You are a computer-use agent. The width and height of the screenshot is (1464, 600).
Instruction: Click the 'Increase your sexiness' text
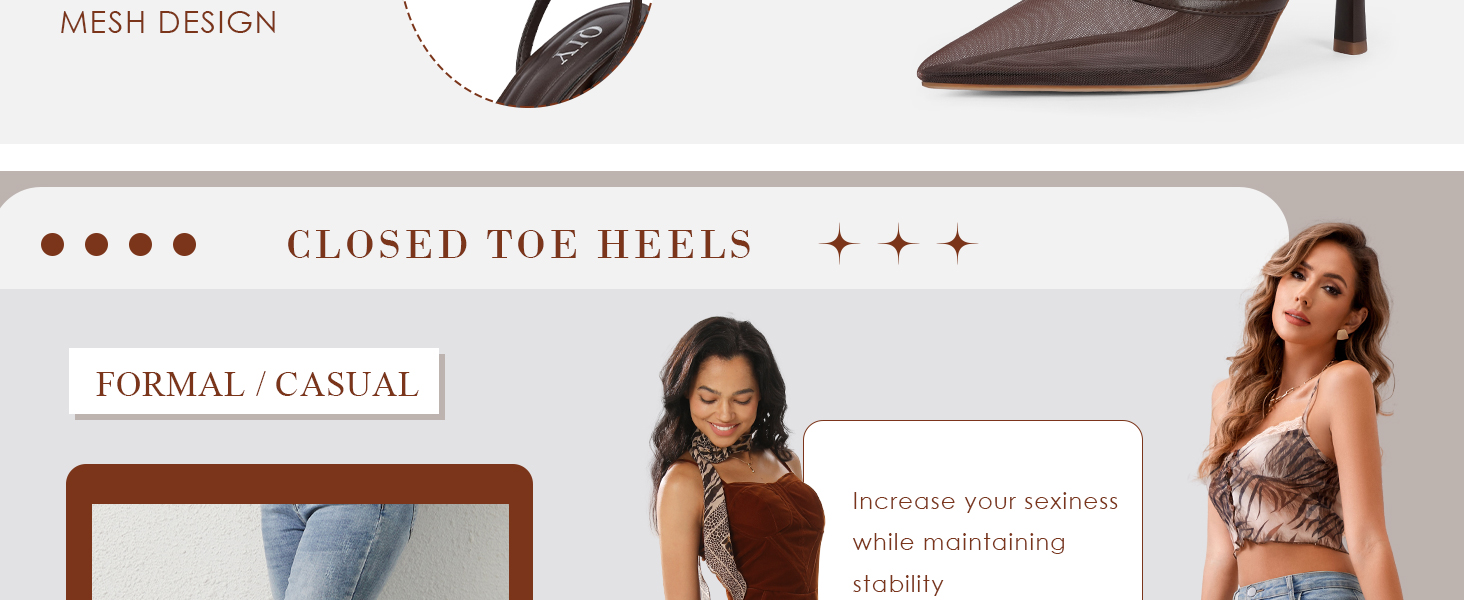pyautogui.click(x=985, y=501)
